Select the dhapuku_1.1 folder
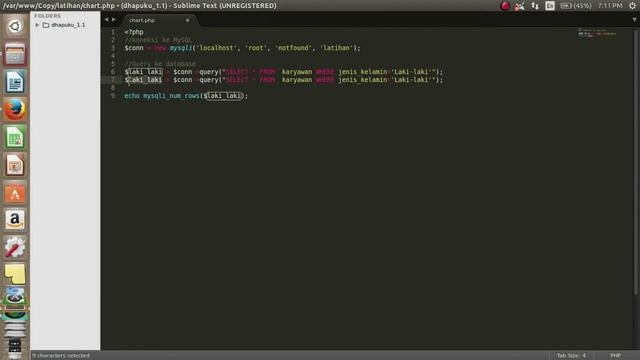 68,25
